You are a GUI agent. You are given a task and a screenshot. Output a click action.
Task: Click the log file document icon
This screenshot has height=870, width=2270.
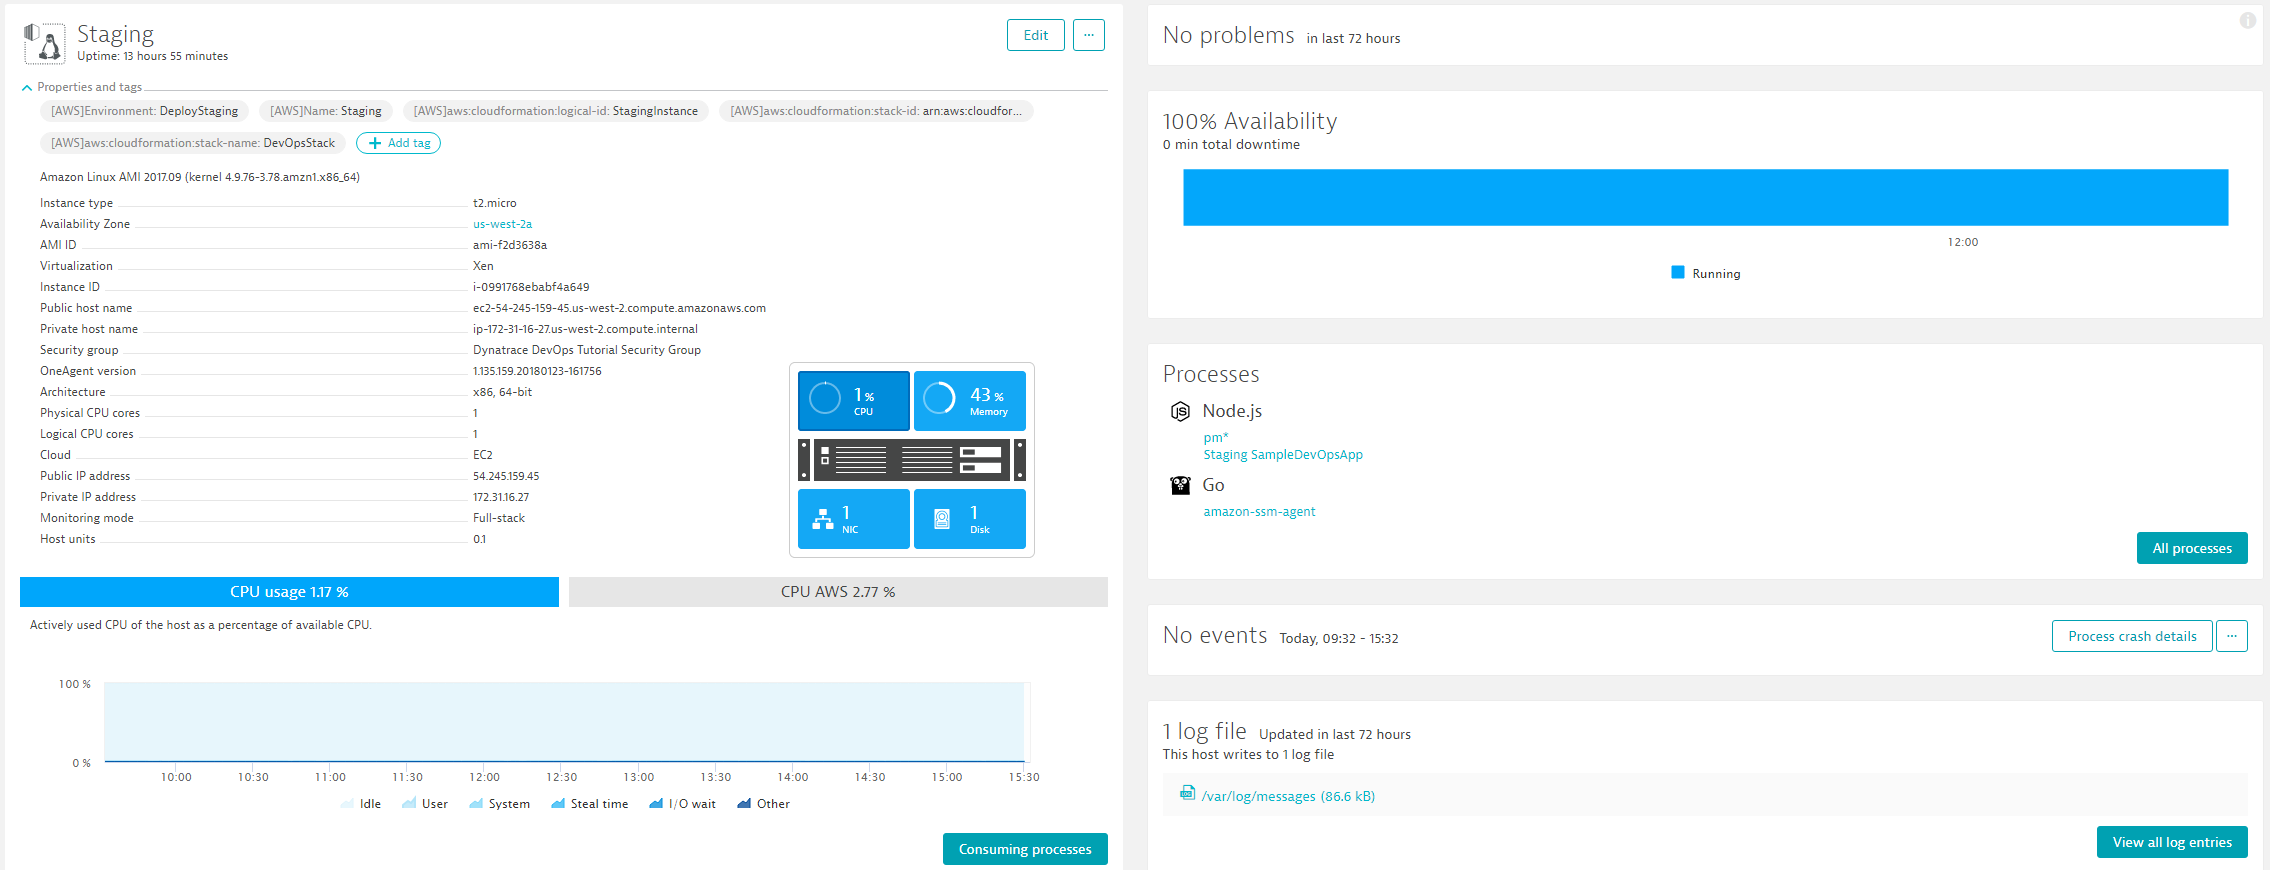(1187, 793)
